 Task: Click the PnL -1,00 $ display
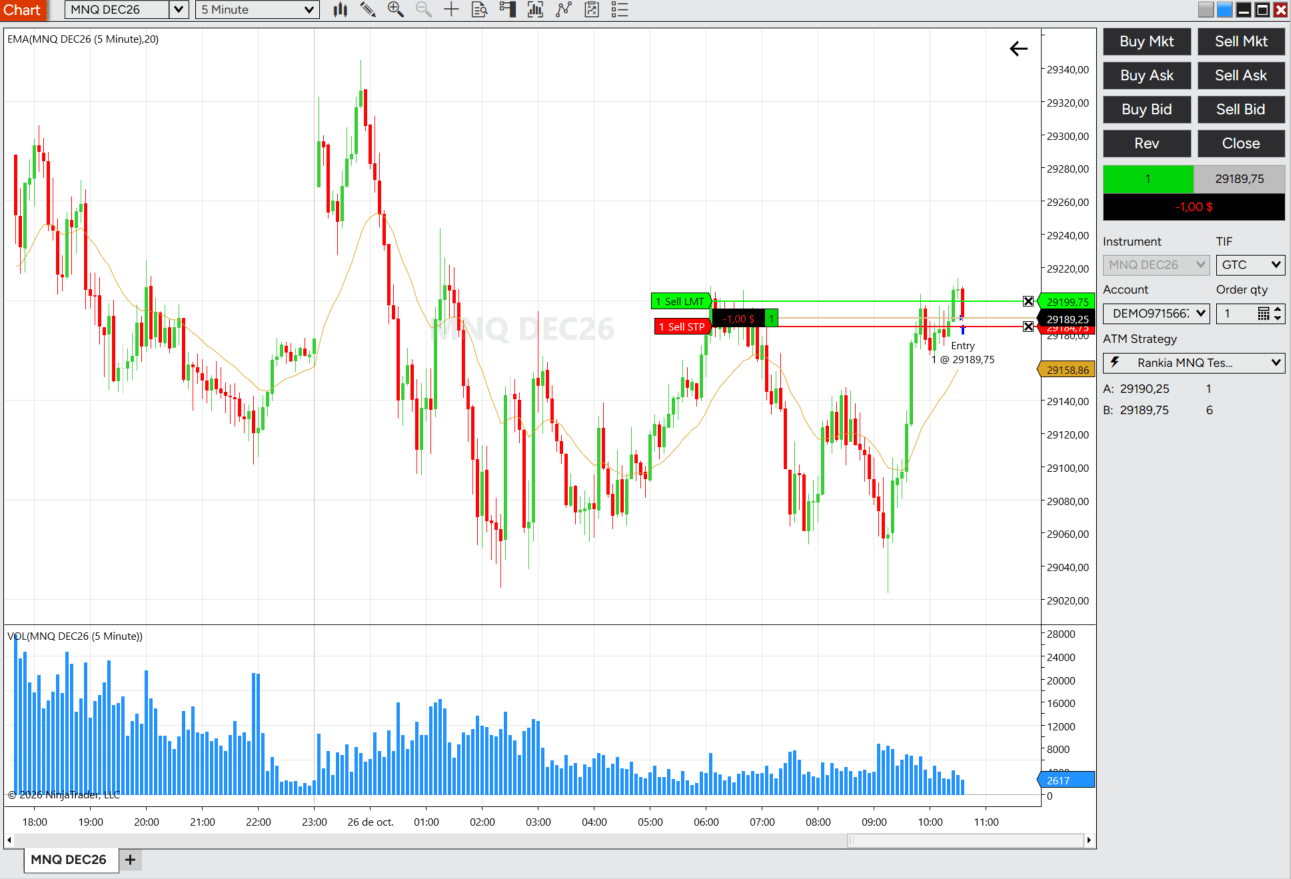click(1194, 207)
